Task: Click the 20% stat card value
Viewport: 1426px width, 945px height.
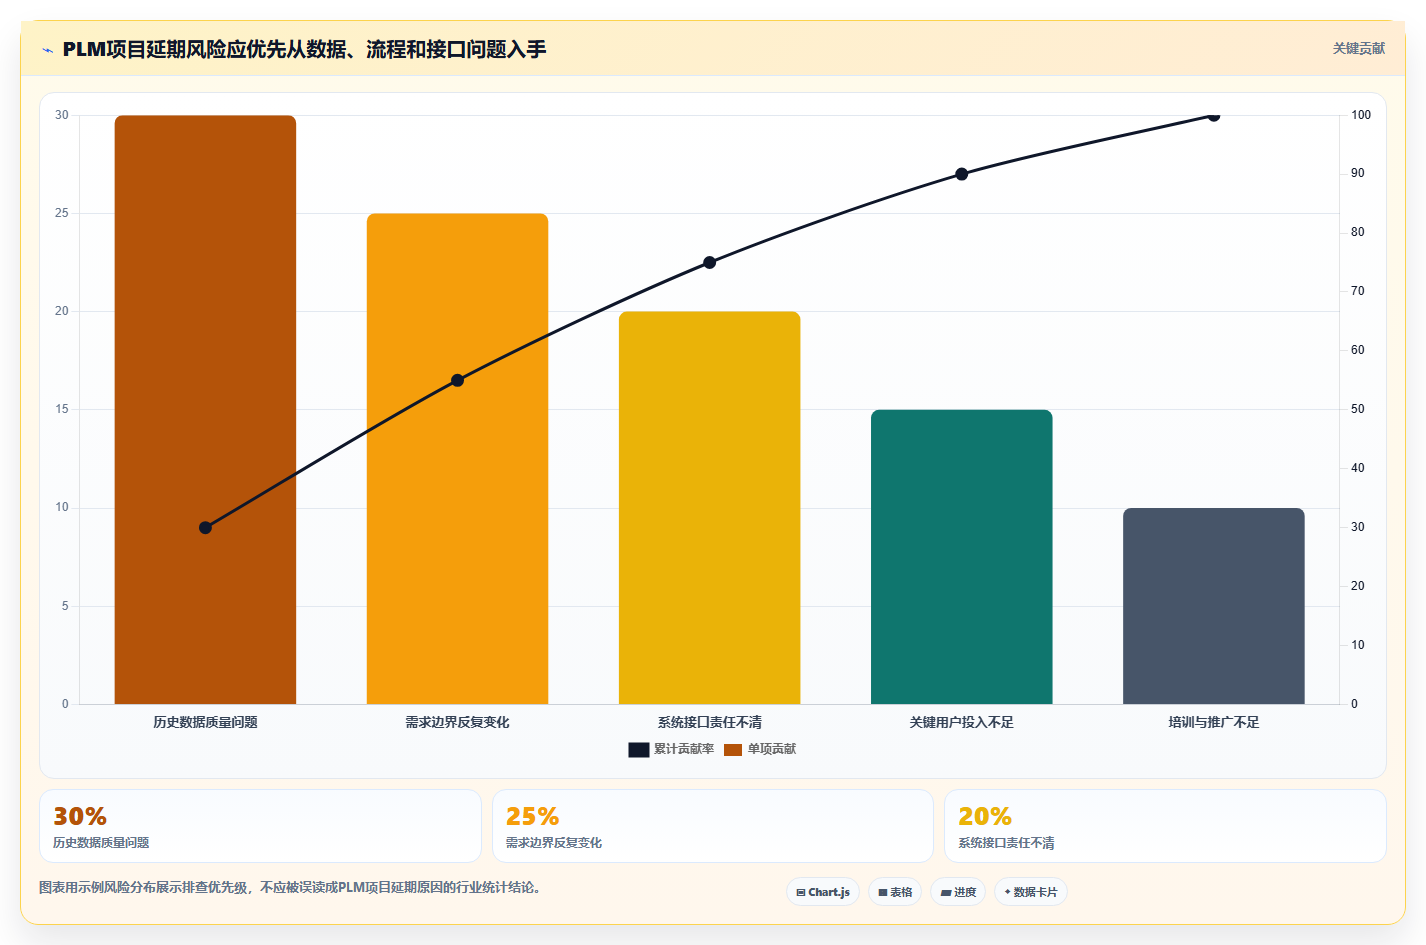Action: click(x=985, y=817)
